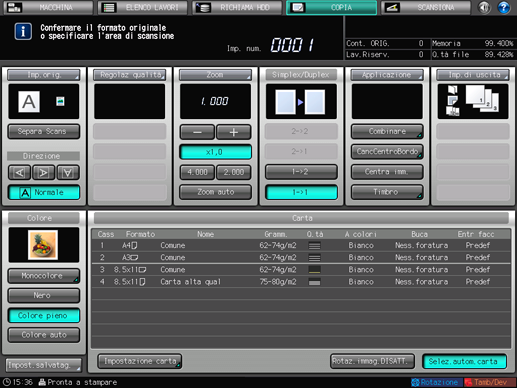Select the left-rotated A direction icon

click(20, 172)
